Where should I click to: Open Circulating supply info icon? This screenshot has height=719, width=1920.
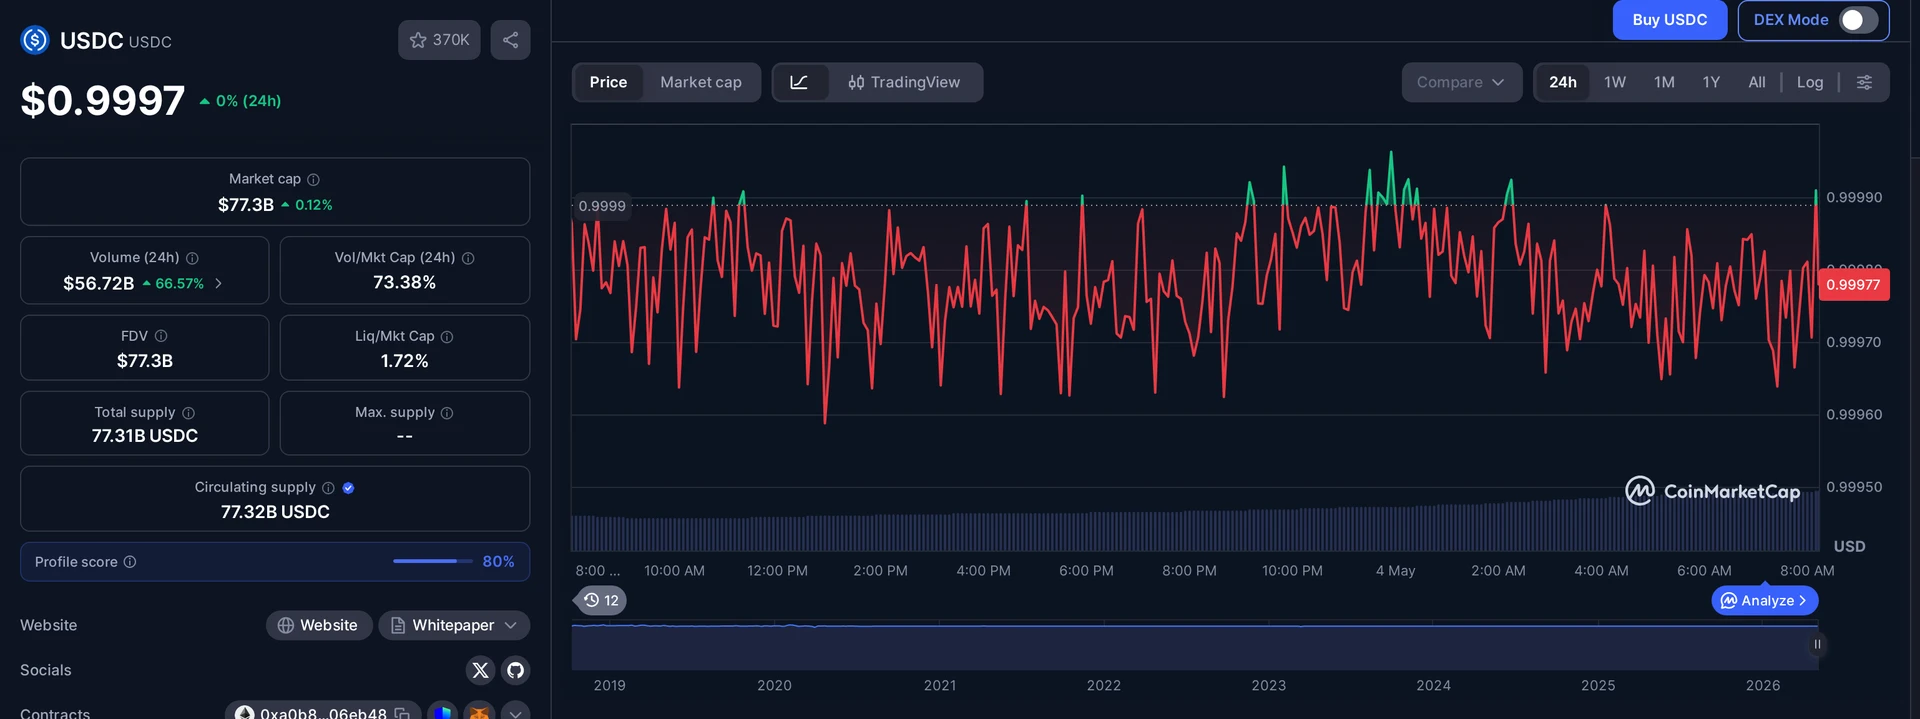[328, 488]
